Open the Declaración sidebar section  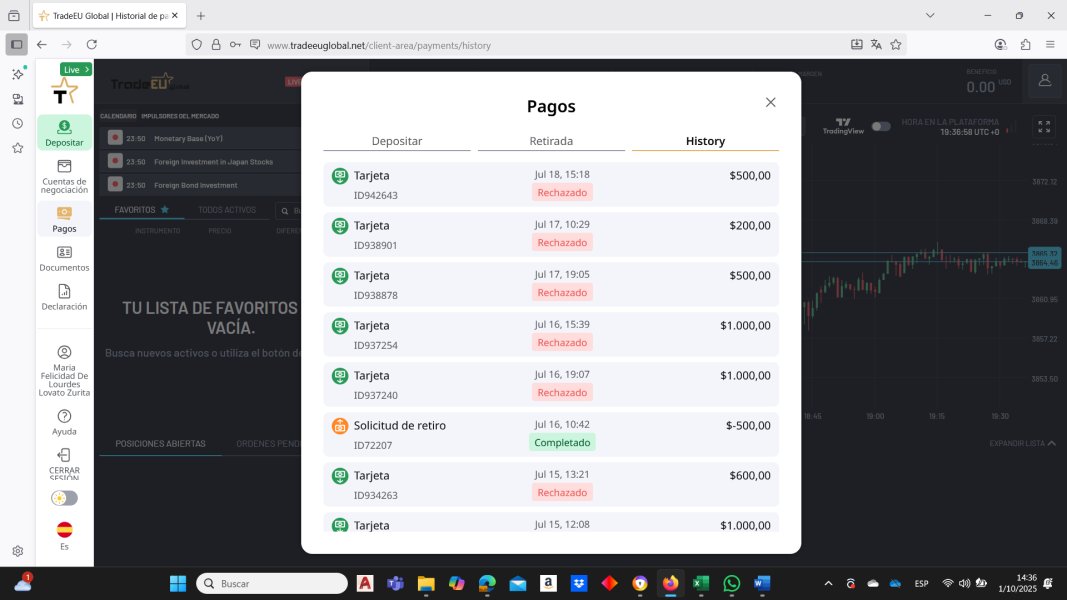coord(64,291)
